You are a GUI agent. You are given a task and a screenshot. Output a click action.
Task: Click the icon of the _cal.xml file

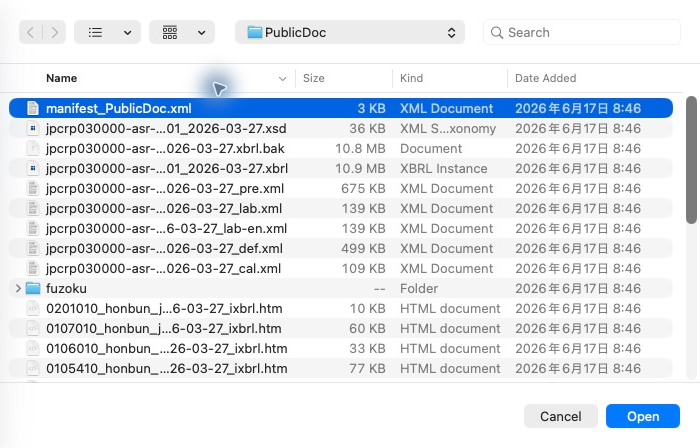33,269
